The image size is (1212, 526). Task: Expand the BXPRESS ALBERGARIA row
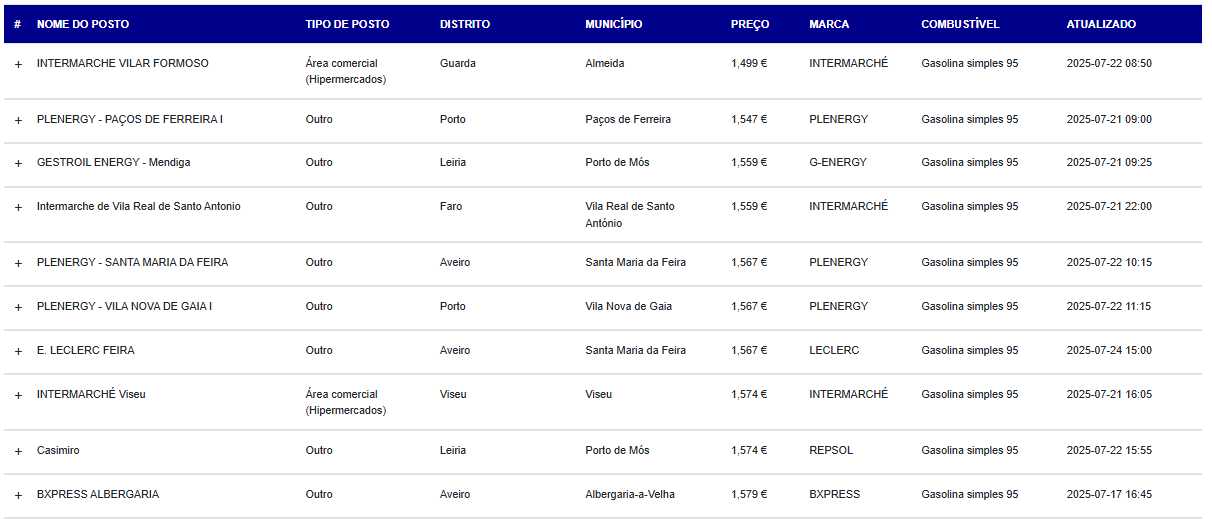tap(18, 495)
